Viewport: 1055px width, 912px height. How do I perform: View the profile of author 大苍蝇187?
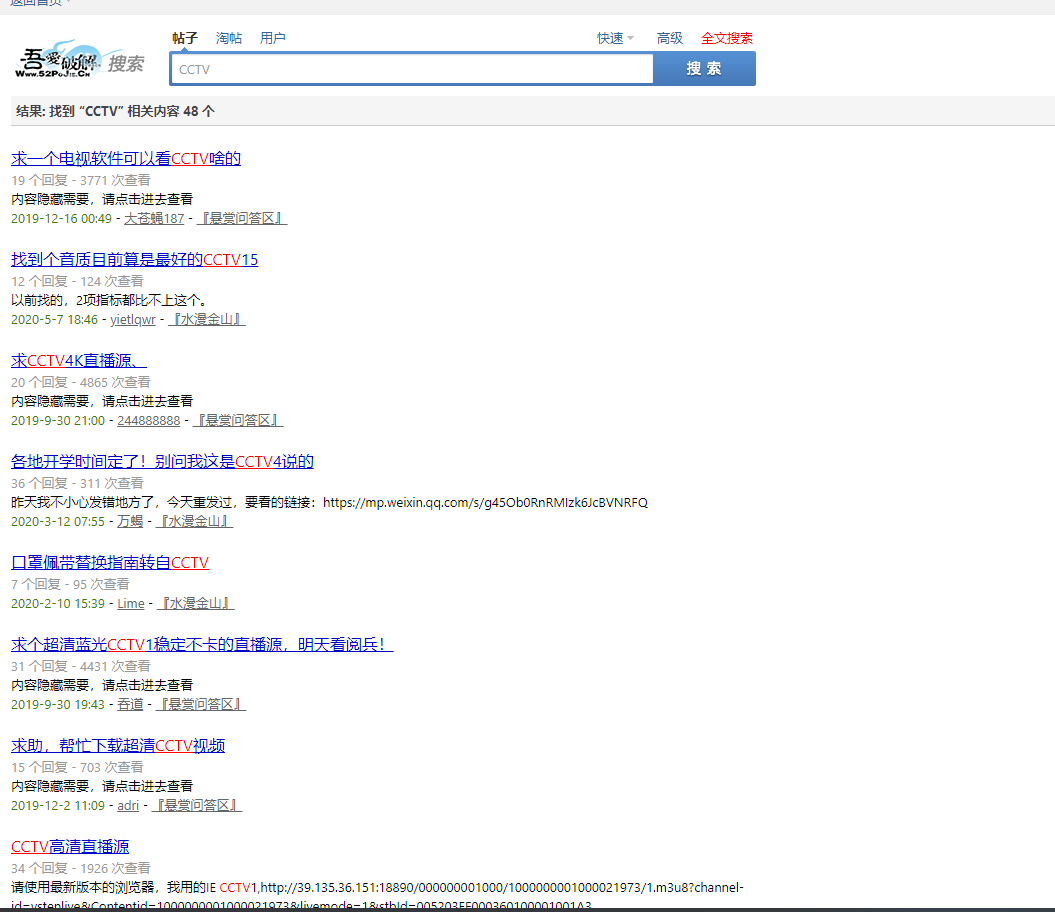(x=154, y=218)
